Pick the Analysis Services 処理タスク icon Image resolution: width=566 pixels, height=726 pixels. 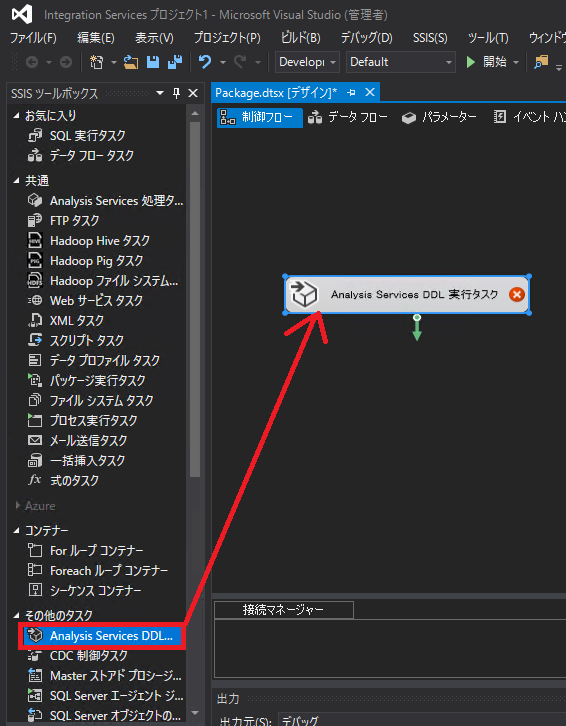point(35,200)
